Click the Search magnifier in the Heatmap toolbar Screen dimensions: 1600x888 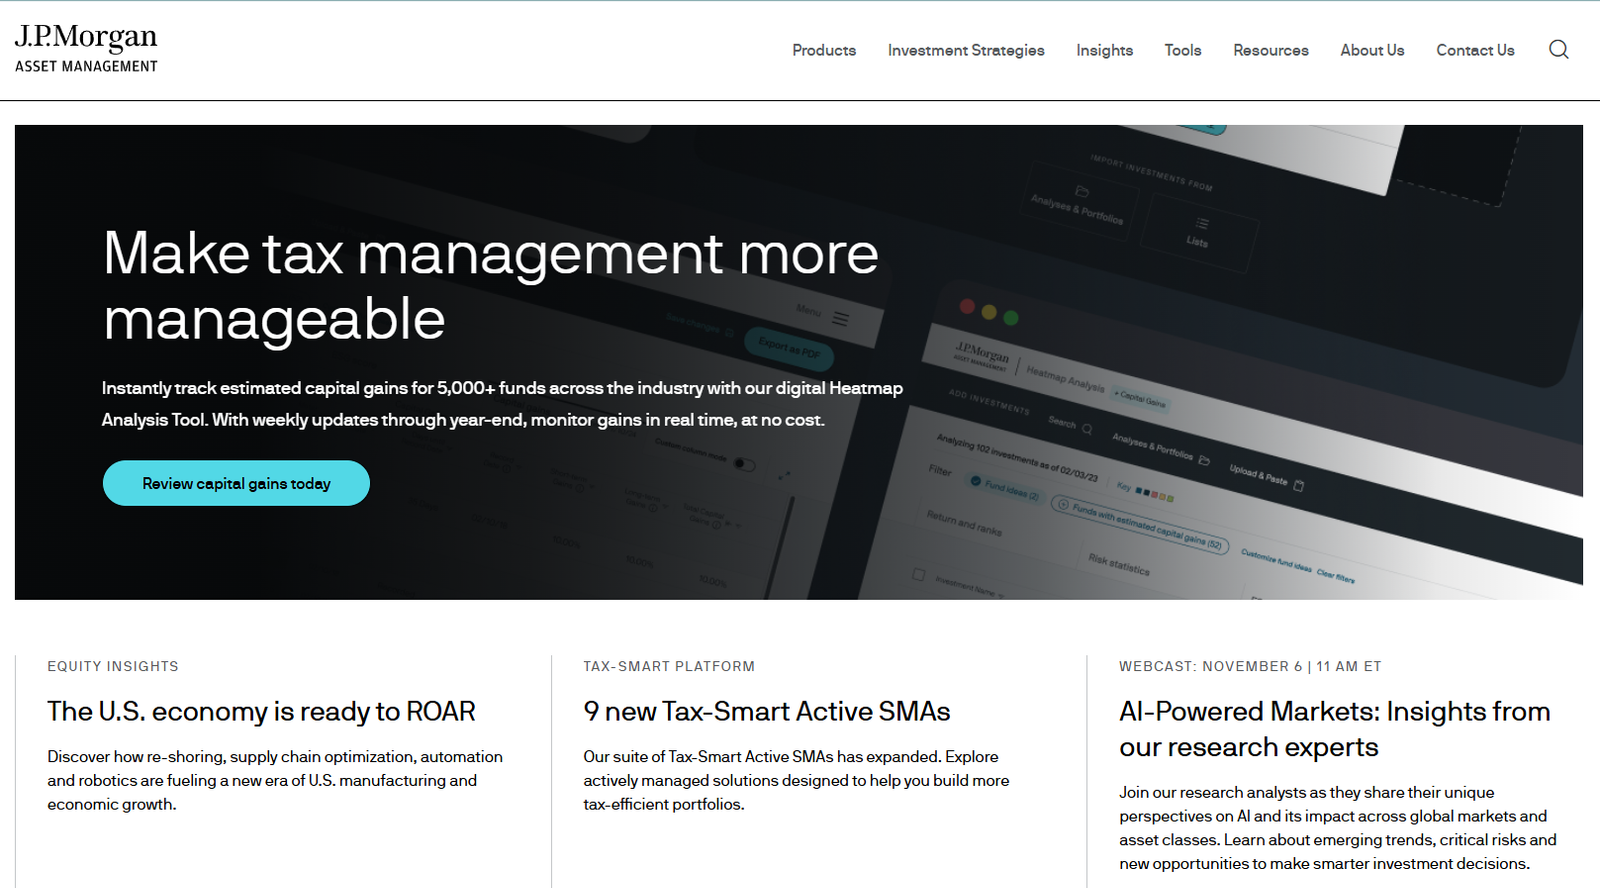pos(1087,429)
